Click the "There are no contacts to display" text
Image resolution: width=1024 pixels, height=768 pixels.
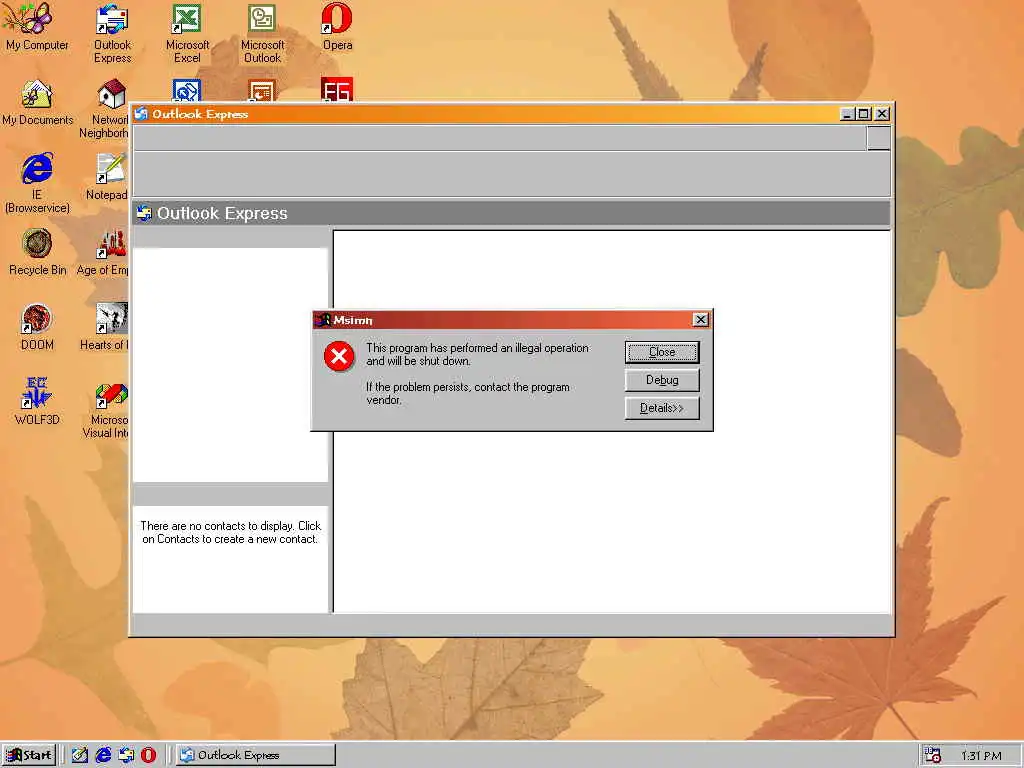coord(231,532)
